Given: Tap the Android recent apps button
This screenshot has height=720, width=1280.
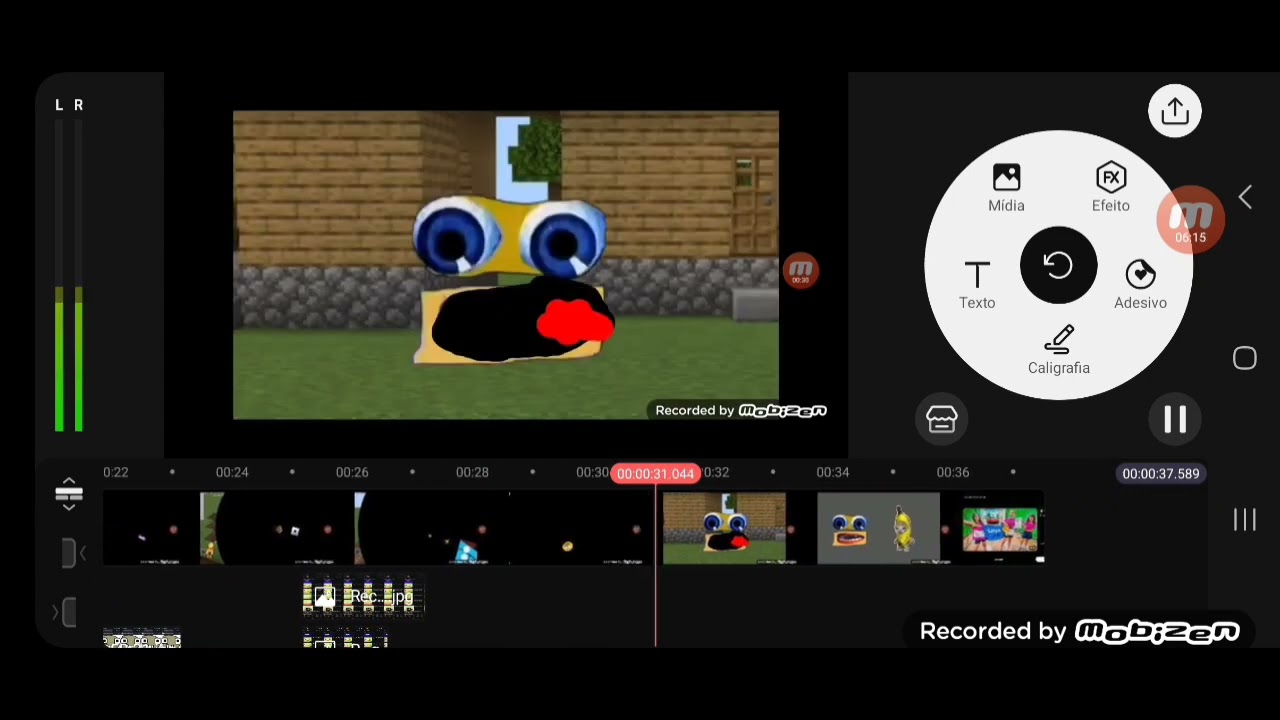Looking at the screenshot, I should 1245,520.
